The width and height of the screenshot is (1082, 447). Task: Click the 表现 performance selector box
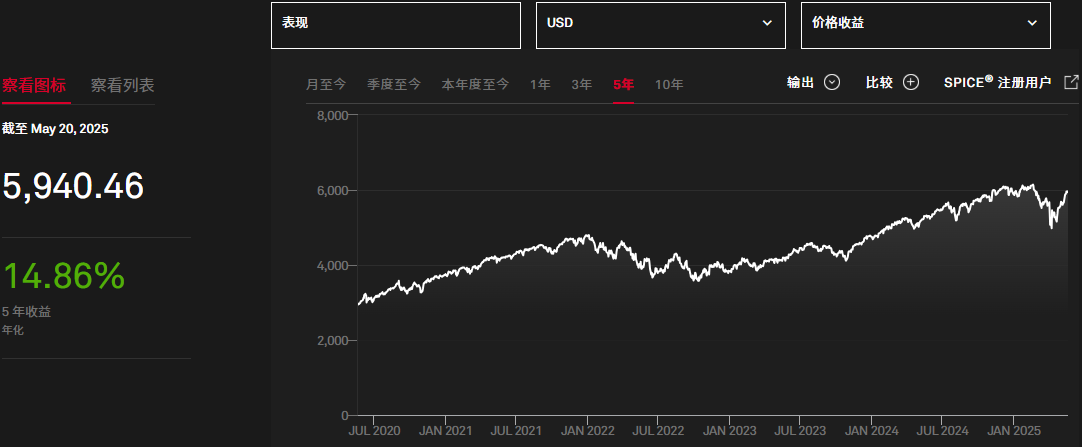(395, 25)
